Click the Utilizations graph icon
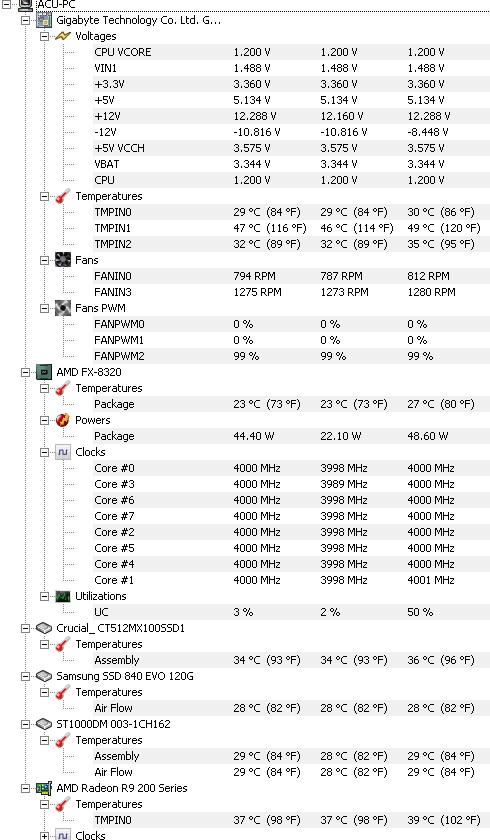The height and width of the screenshot is (840, 490). click(x=63, y=596)
